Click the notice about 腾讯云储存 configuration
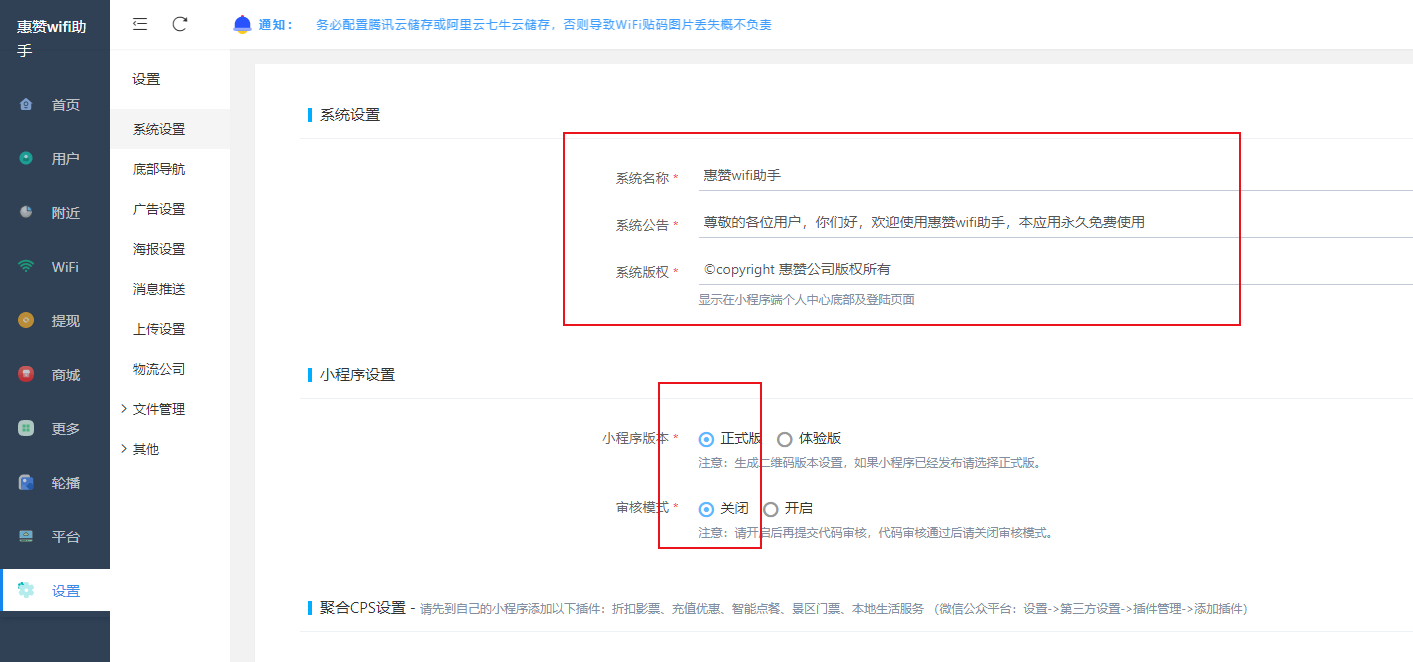This screenshot has width=1413, height=662. (x=543, y=24)
